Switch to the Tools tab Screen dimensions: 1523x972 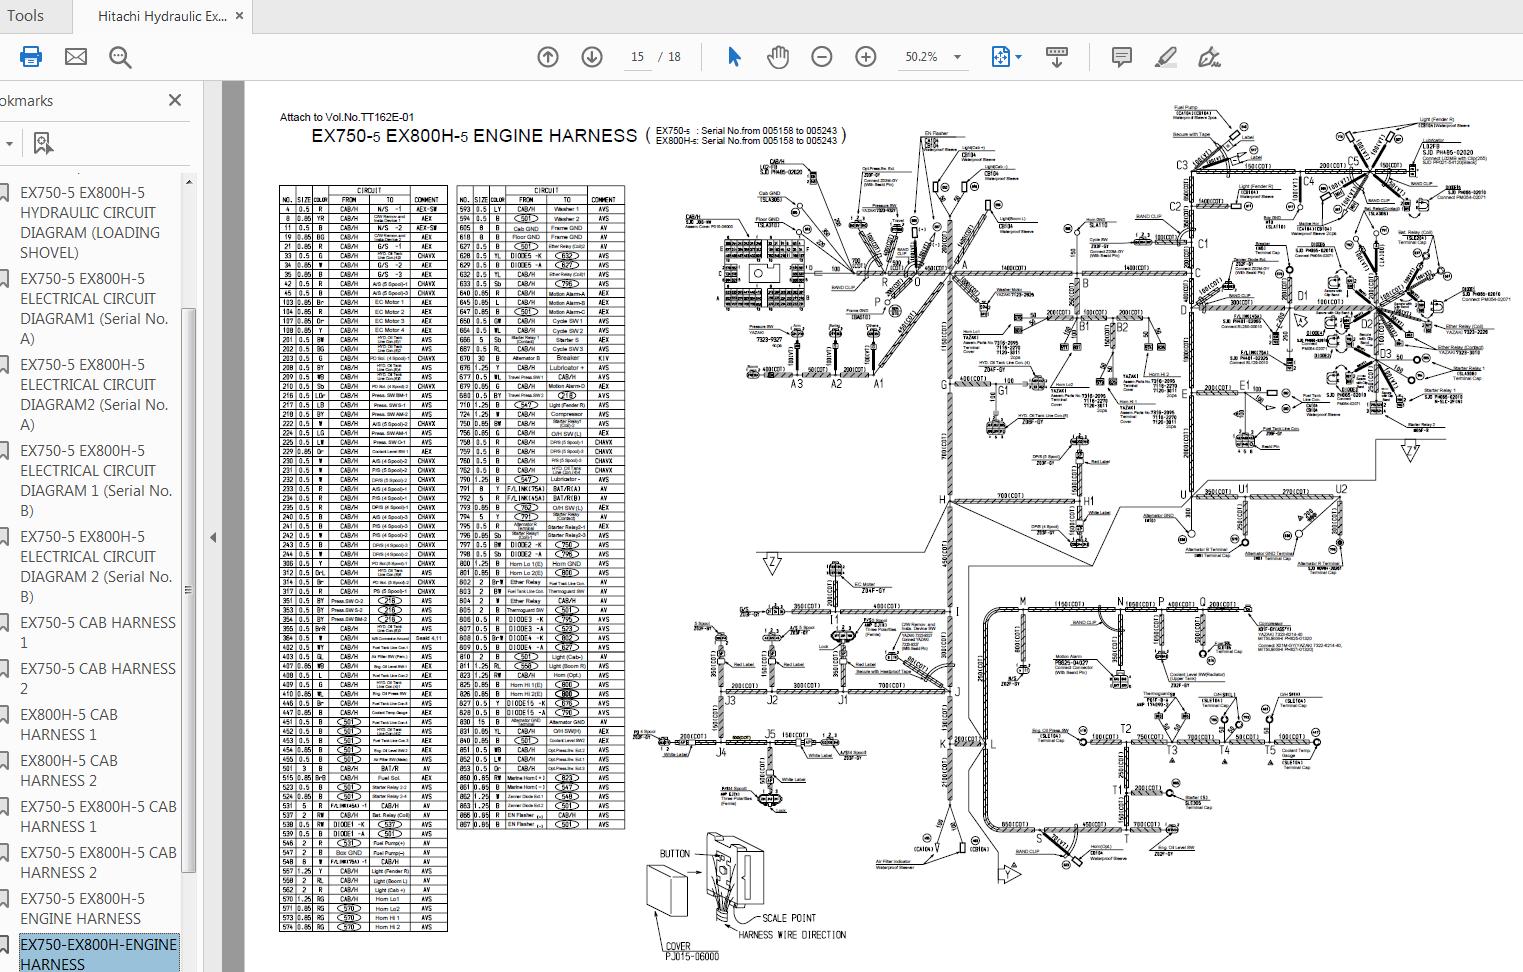(26, 15)
